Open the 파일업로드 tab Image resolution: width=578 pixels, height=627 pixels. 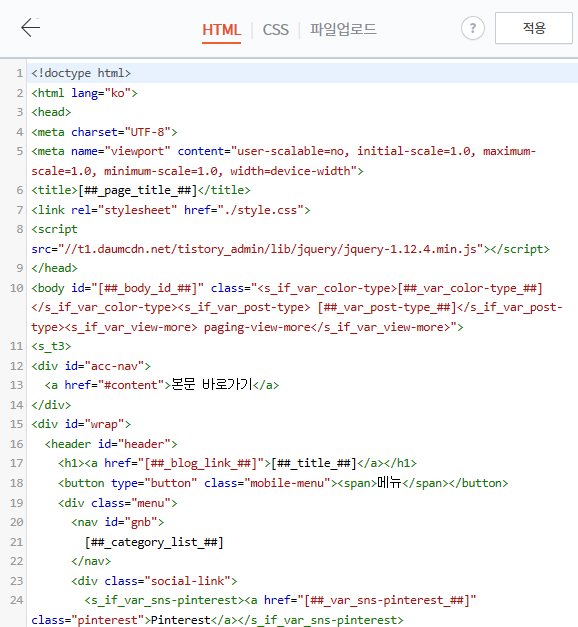(x=343, y=29)
